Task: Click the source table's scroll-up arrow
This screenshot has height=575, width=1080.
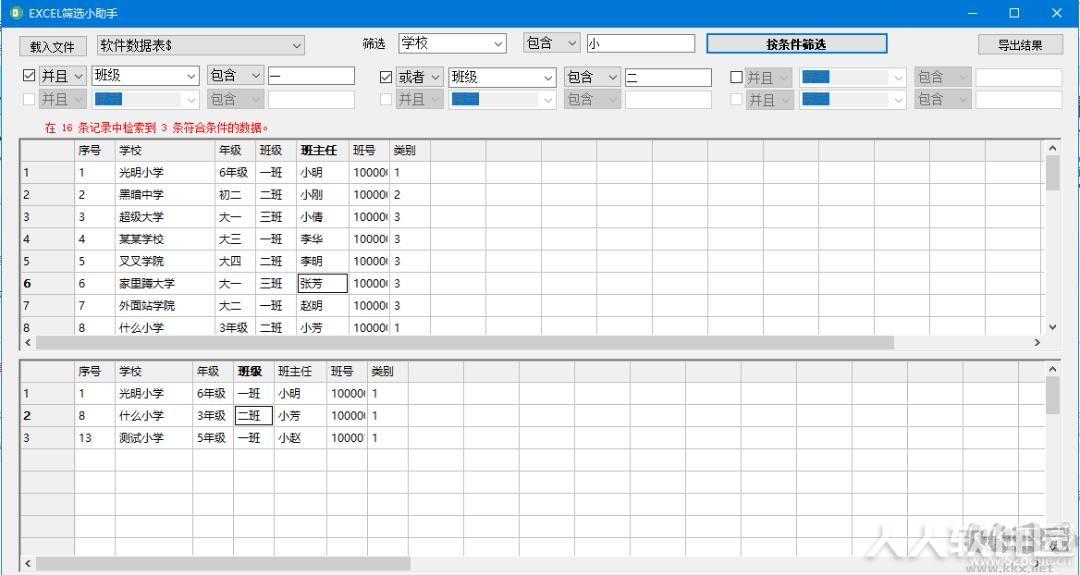Action: click(1052, 148)
